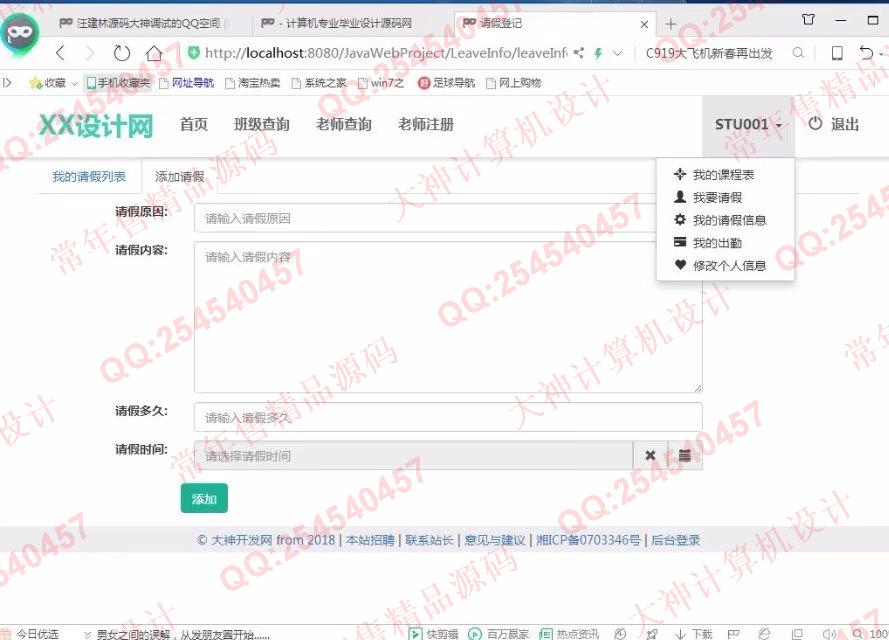Expand the address bar dropdown chevron
This screenshot has height=640, width=889.
pyautogui.click(x=617, y=53)
